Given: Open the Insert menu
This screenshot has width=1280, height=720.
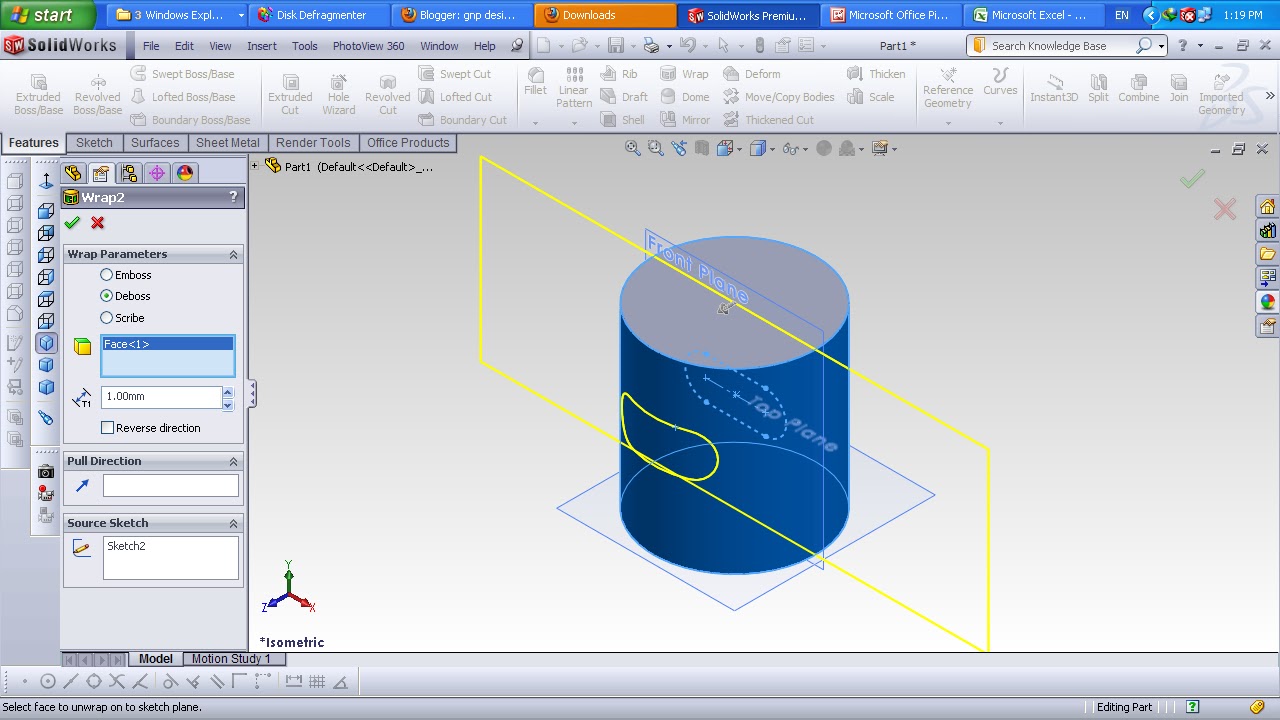Looking at the screenshot, I should pos(261,45).
